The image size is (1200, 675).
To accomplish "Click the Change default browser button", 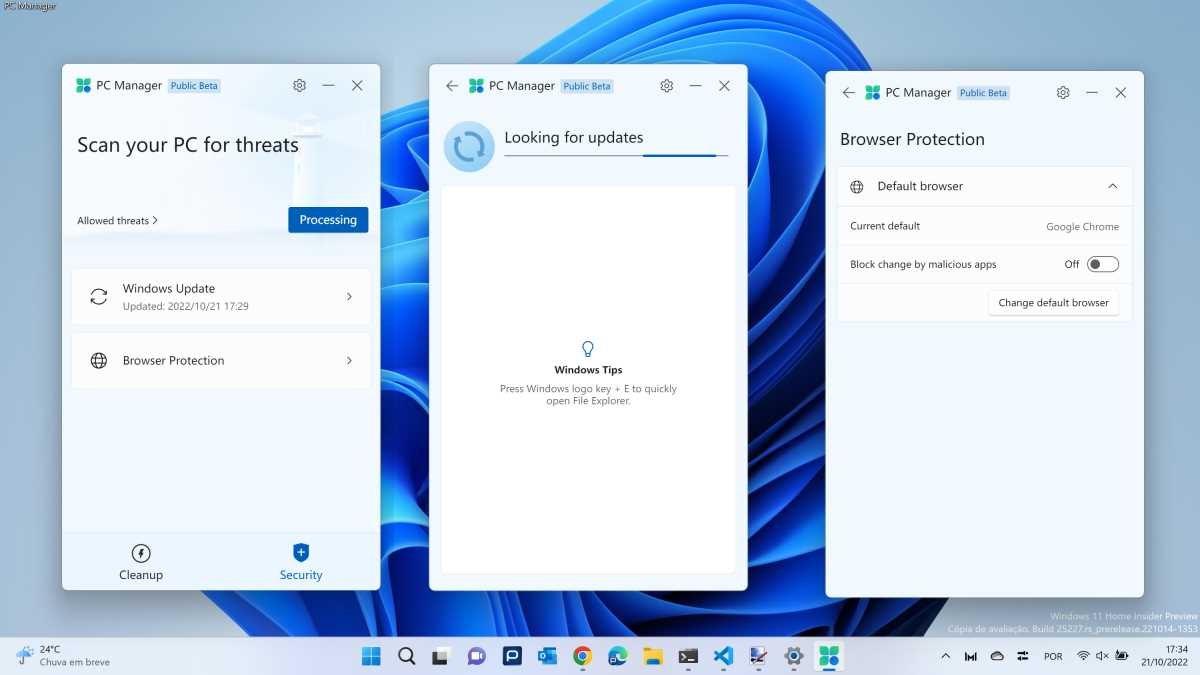I will (x=1053, y=303).
